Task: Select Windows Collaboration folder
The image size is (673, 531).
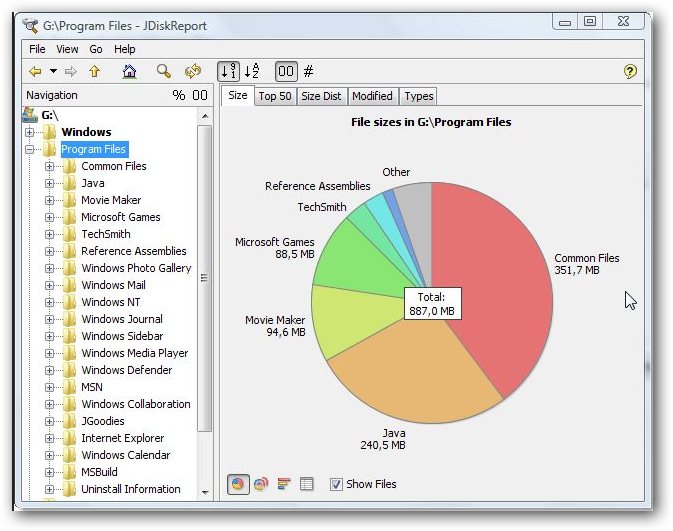Action: [x=136, y=404]
